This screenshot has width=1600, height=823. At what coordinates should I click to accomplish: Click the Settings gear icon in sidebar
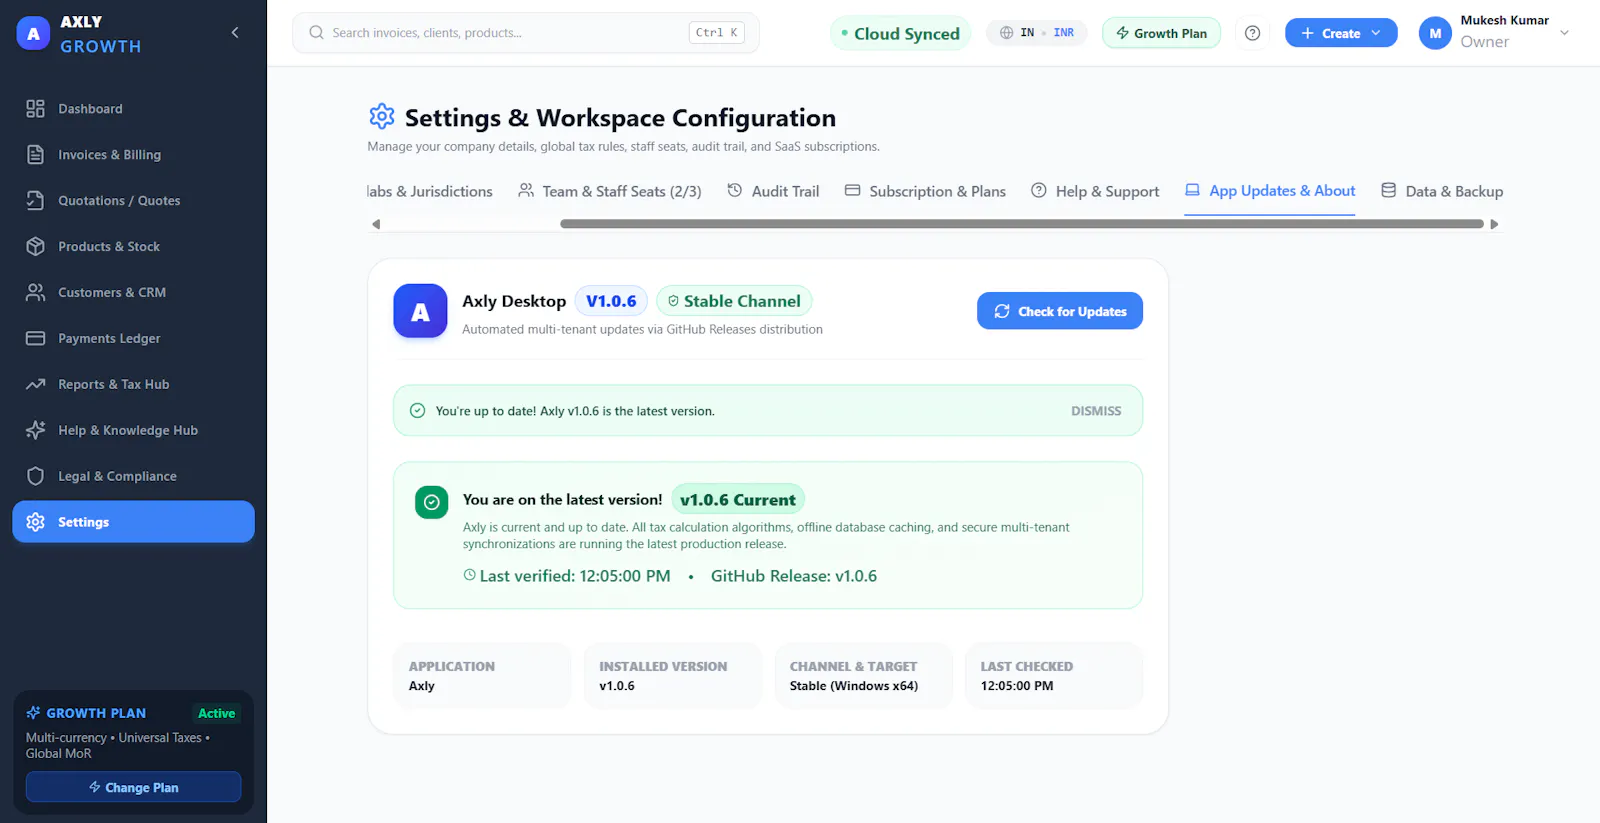coord(36,522)
